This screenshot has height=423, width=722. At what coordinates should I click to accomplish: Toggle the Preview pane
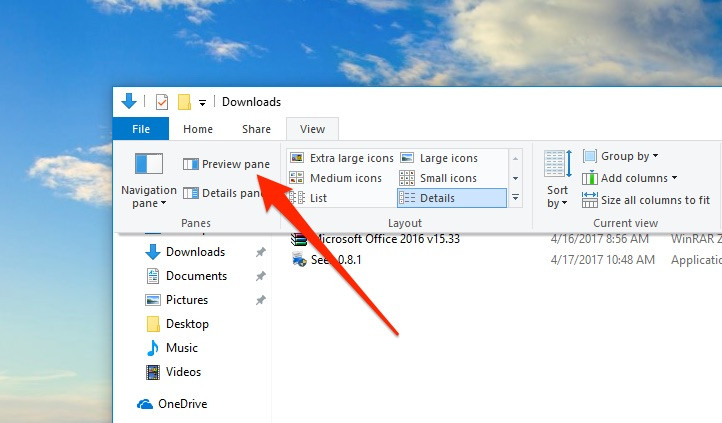pos(226,164)
